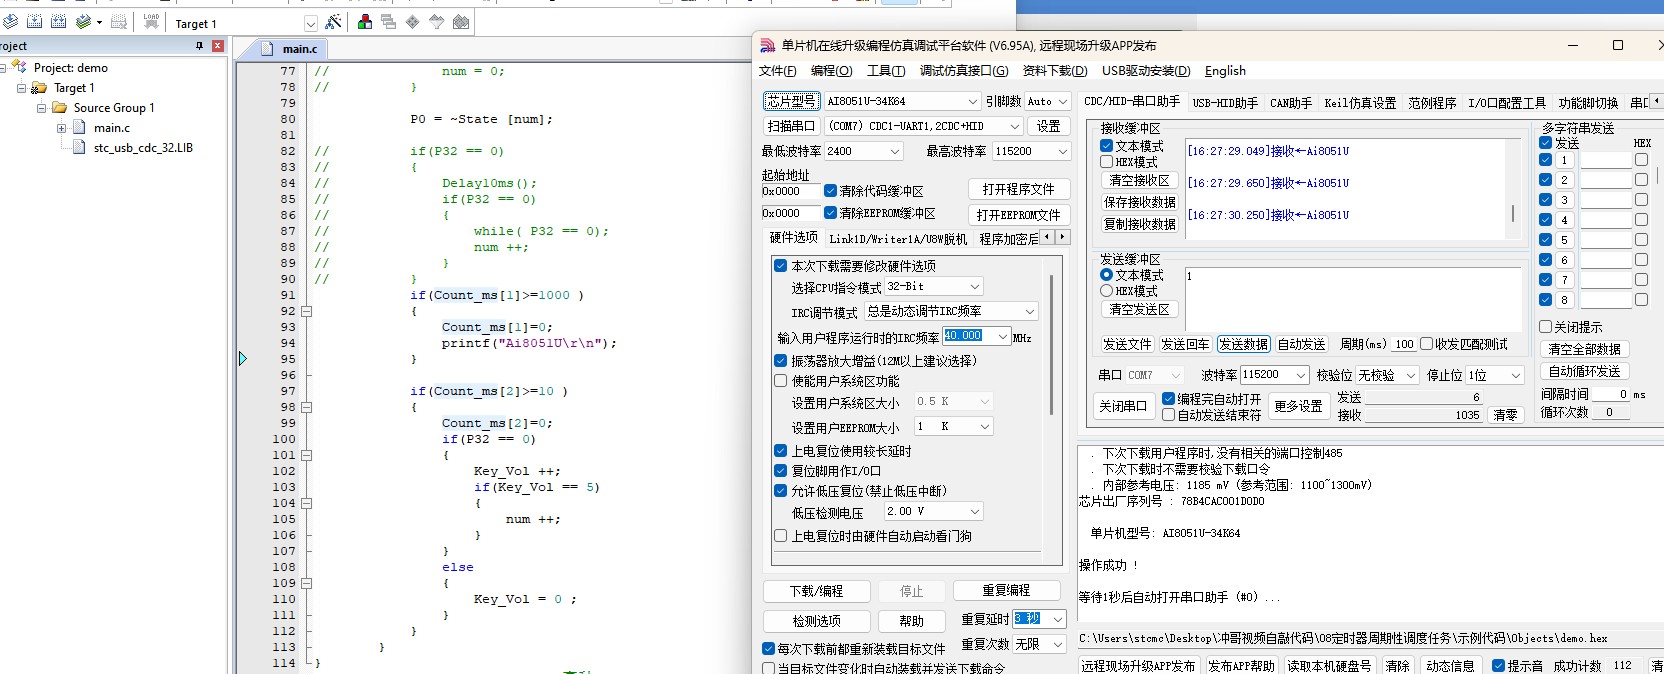The height and width of the screenshot is (674, 1664).
Task: Open the USB驱动安装(D) menu
Action: click(x=1146, y=71)
